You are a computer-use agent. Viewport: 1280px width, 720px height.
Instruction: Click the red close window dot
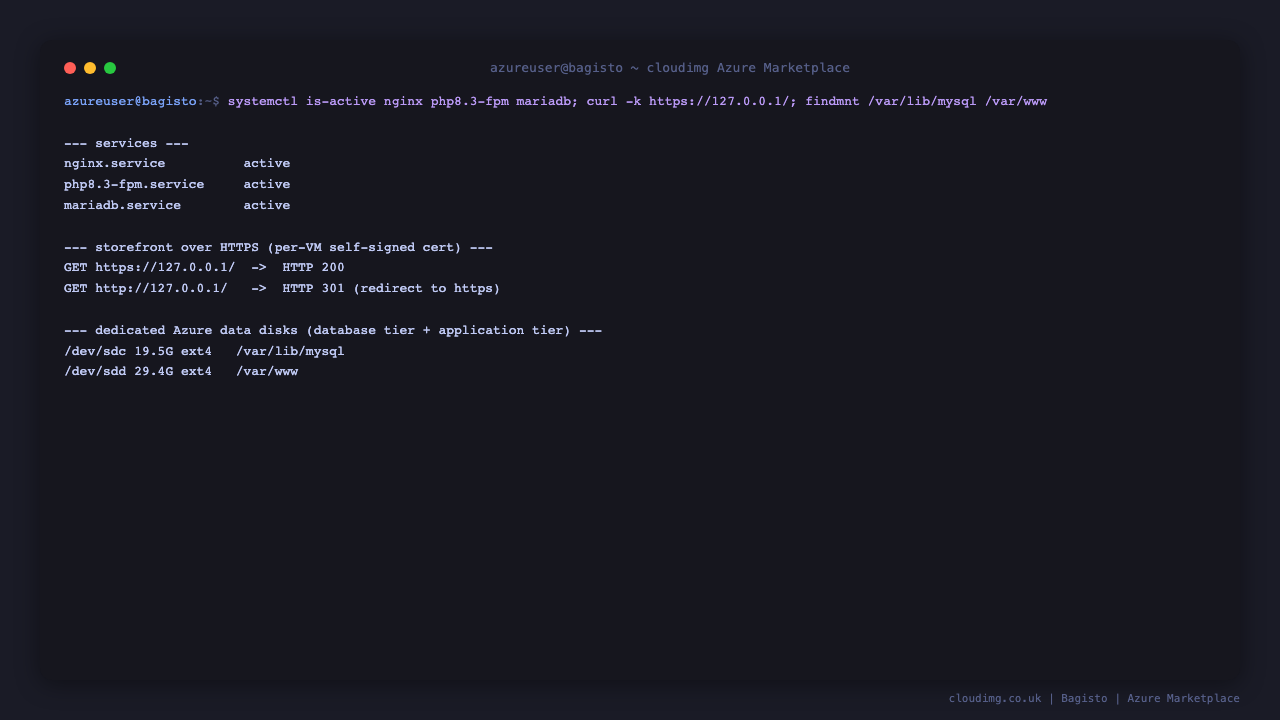pyautogui.click(x=70, y=68)
